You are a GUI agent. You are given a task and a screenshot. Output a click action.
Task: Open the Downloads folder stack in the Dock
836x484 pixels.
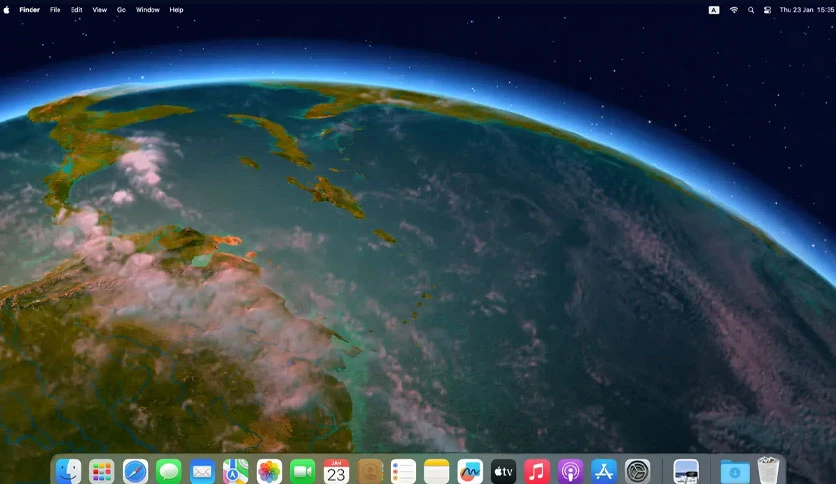735,472
